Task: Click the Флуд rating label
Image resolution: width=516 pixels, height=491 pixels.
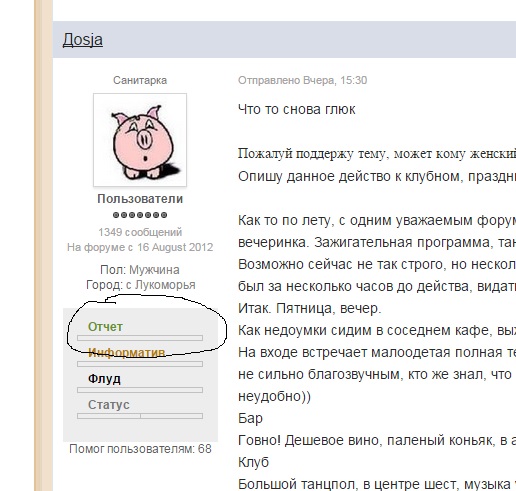Action: tap(104, 379)
